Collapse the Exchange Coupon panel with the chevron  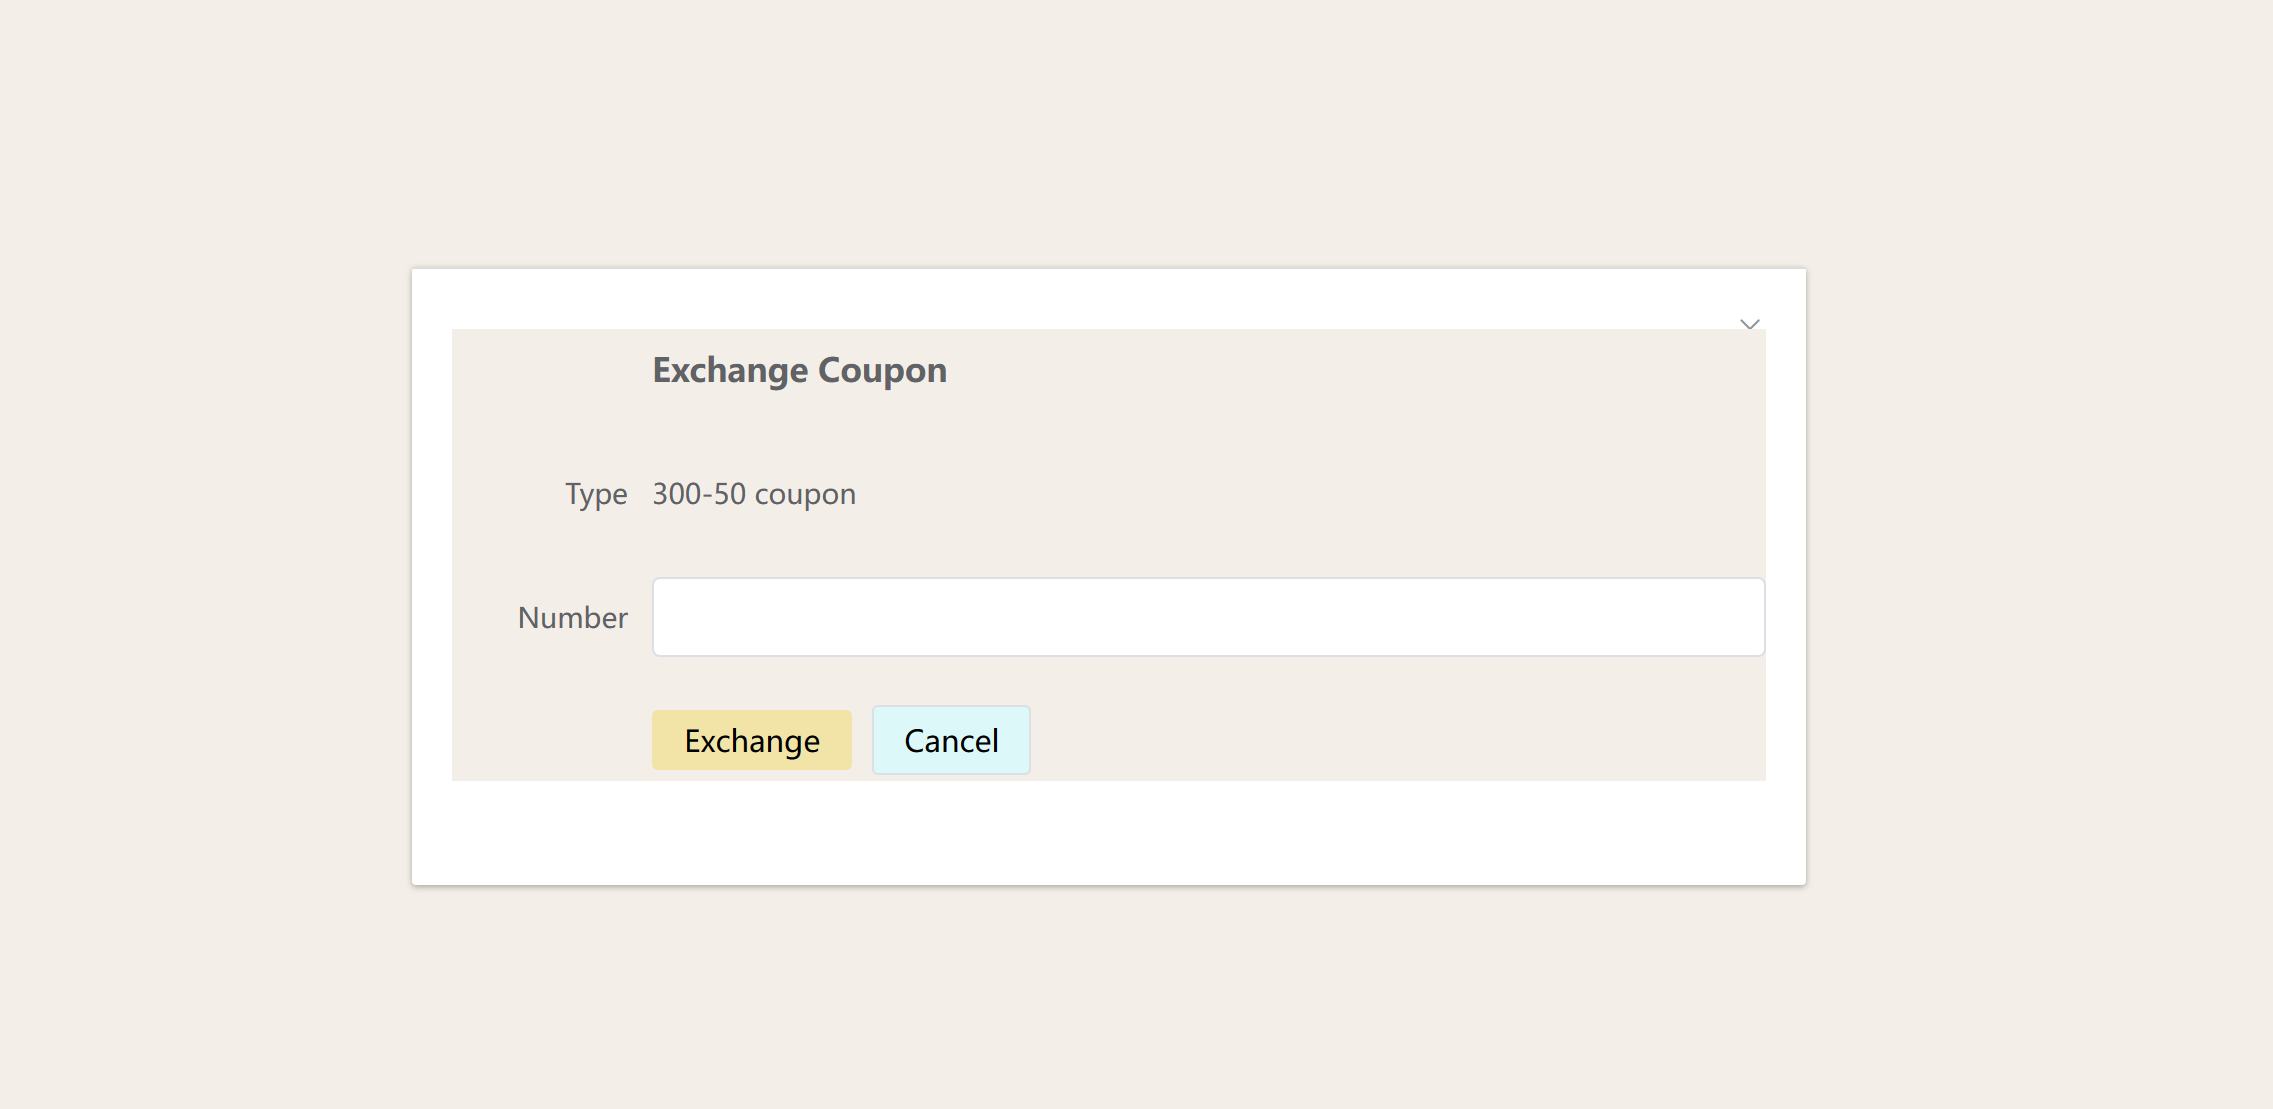pyautogui.click(x=1749, y=324)
